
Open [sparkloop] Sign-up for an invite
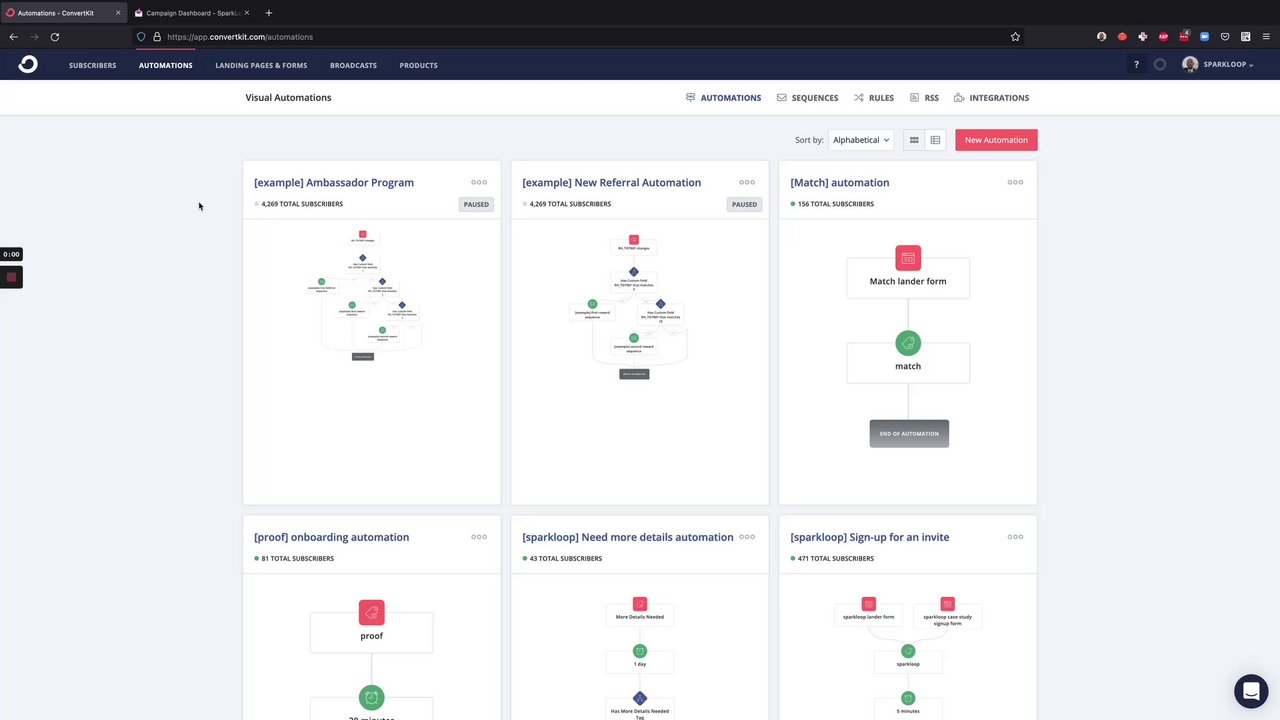point(870,537)
